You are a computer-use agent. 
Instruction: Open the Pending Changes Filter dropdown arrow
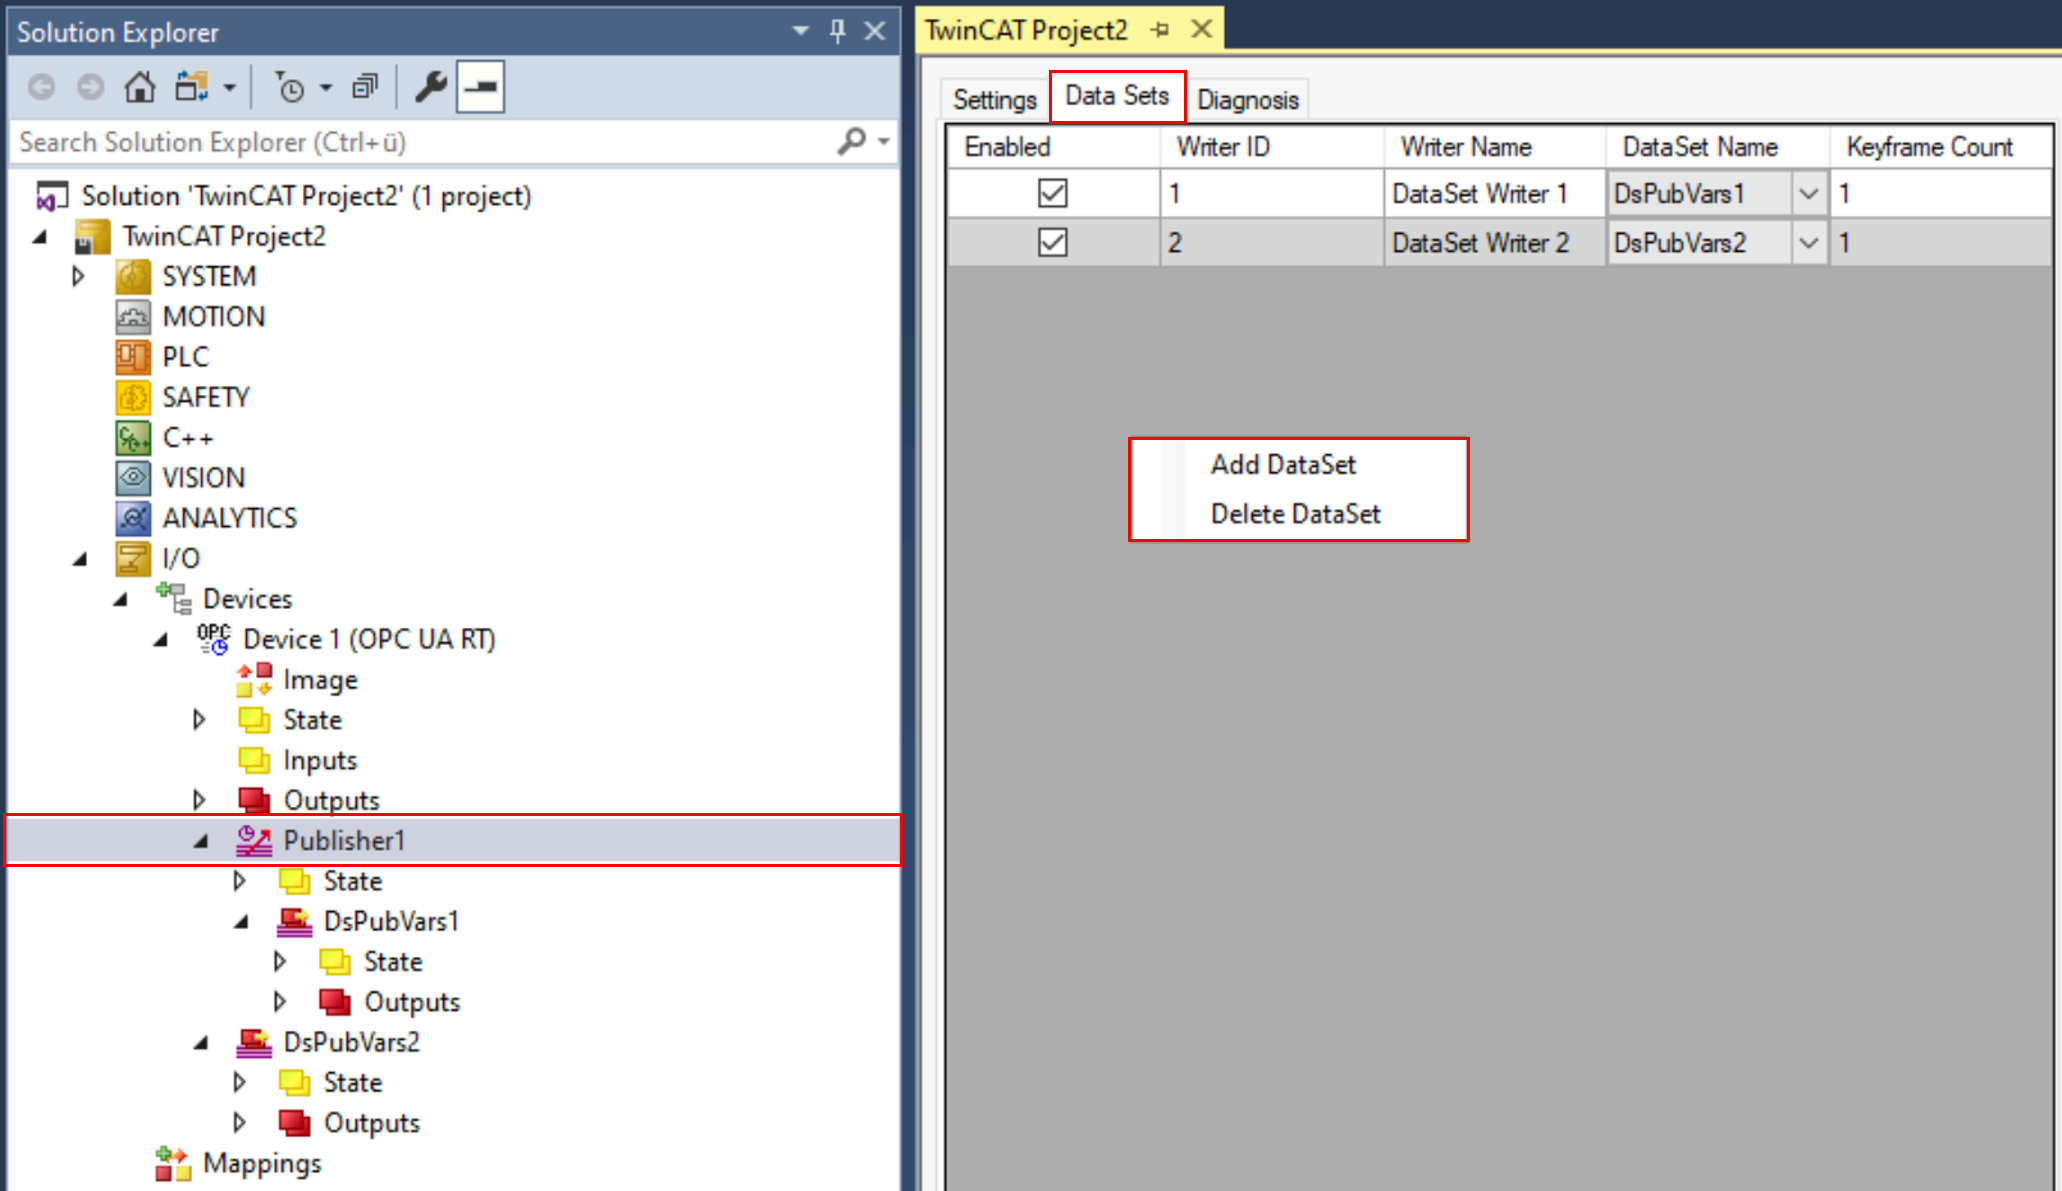pyautogui.click(x=326, y=88)
